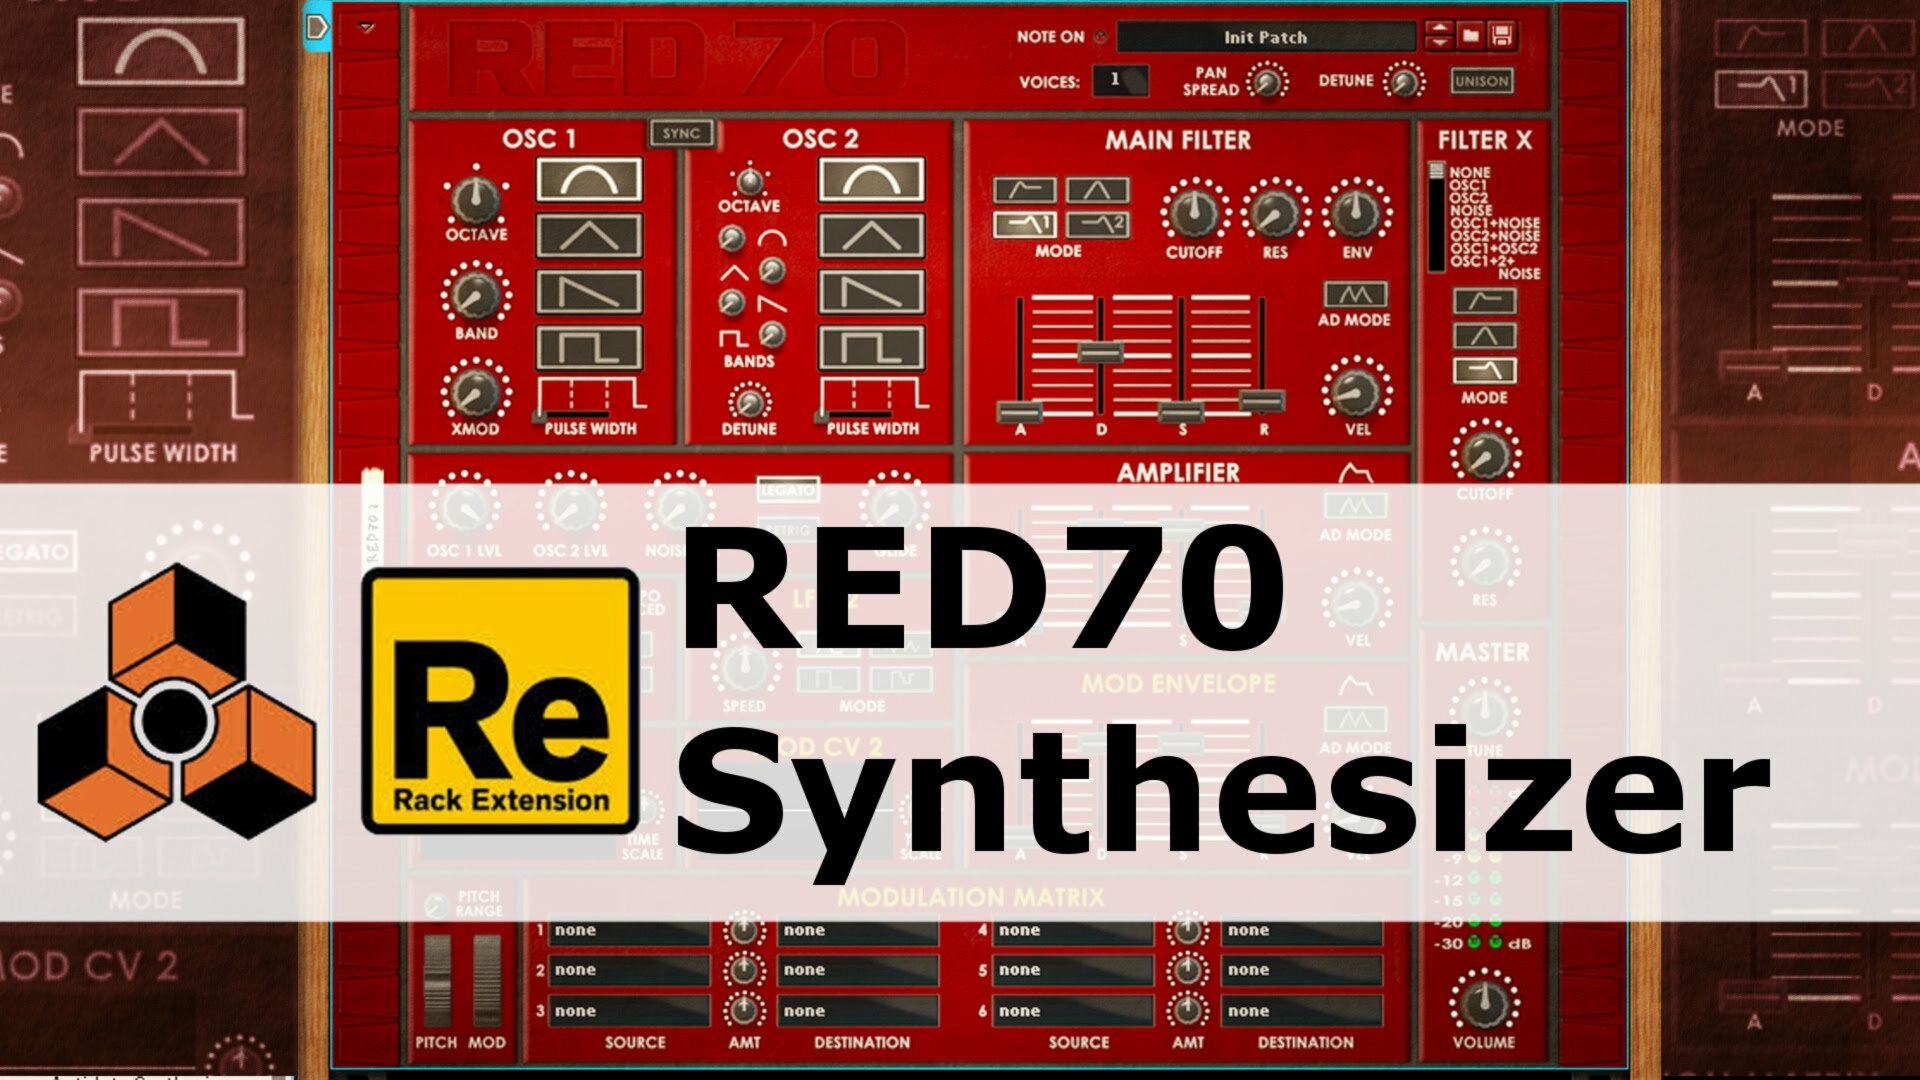The image size is (1920, 1080).
Task: Open modulation source 3 dropdown
Action: coord(629,1011)
